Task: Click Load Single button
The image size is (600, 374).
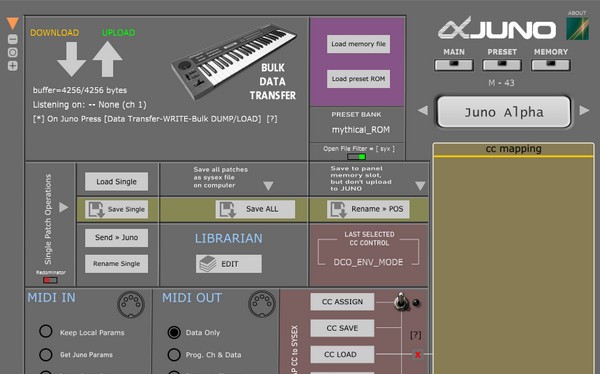Action: (x=116, y=181)
